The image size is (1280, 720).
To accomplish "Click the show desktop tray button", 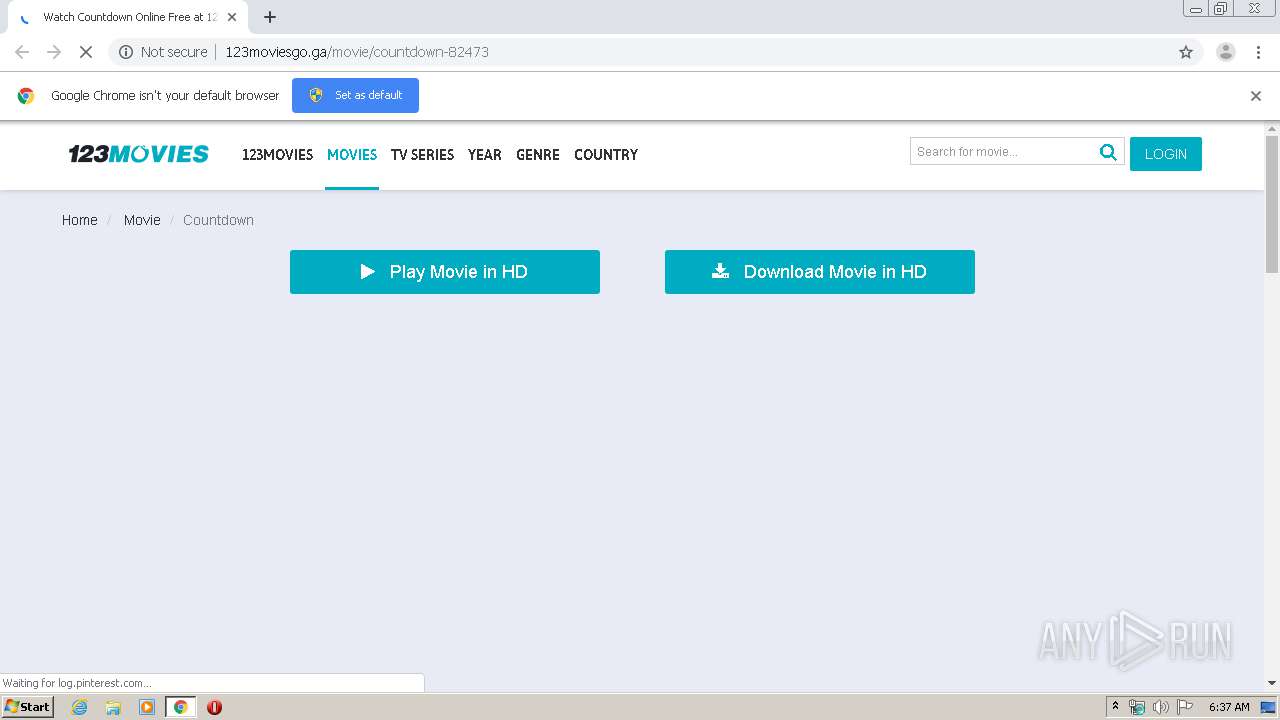I will (x=1268, y=707).
